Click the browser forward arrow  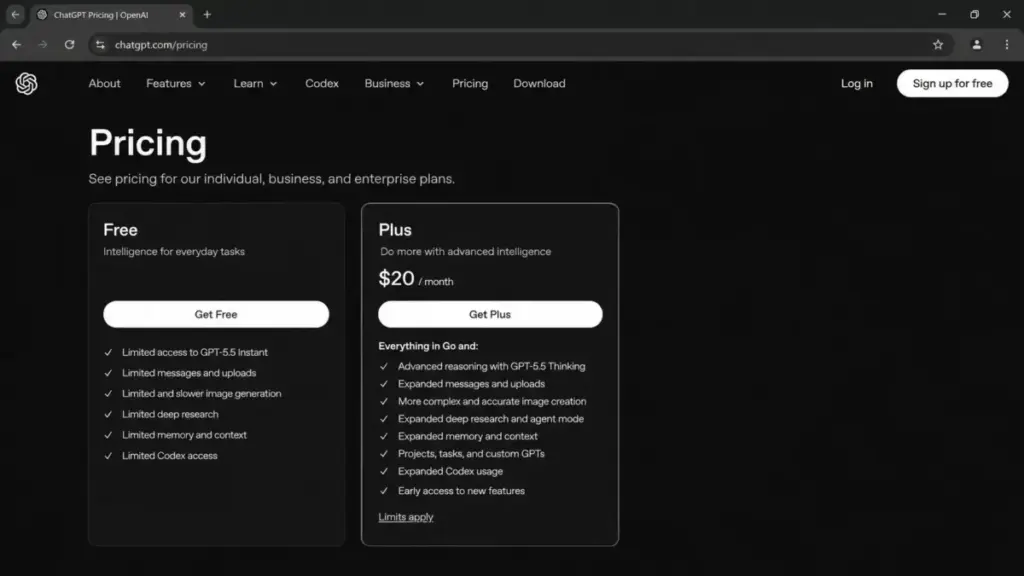pyautogui.click(x=42, y=44)
